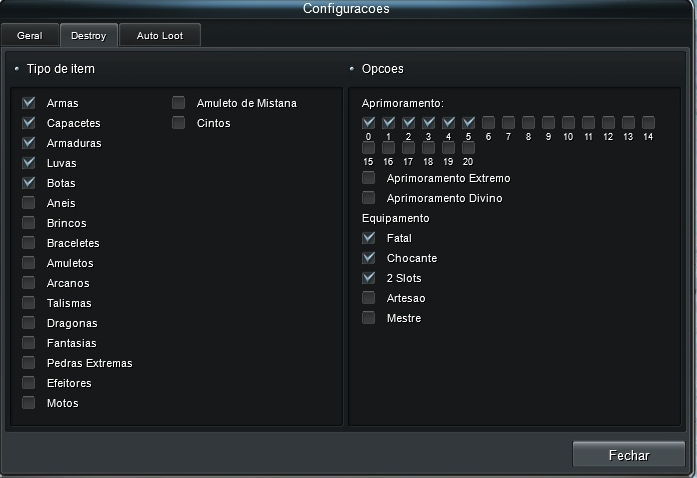Open the Auto Loot tab
Screen dimensions: 697x478
(160, 35)
